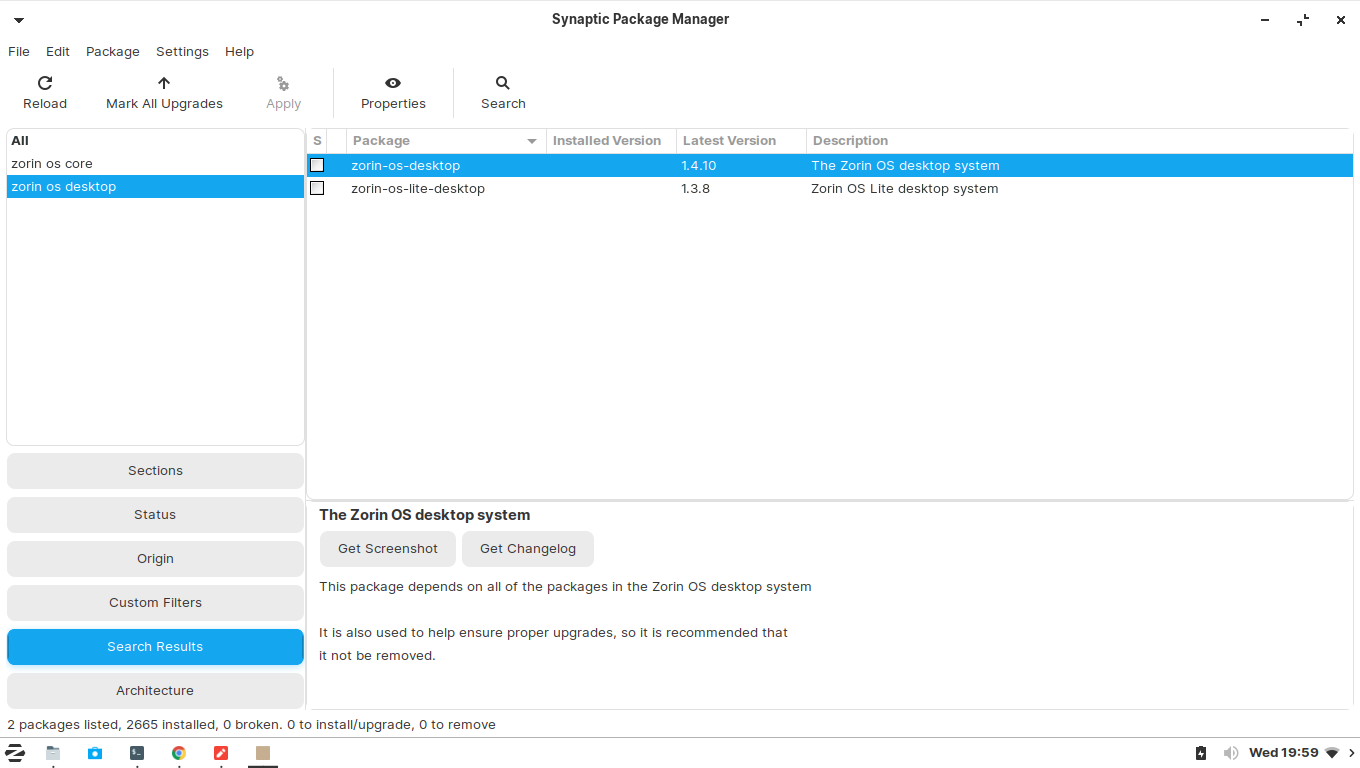The width and height of the screenshot is (1360, 768).
Task: Toggle the zorin-os-lite-desktop status checkbox
Action: tap(317, 188)
